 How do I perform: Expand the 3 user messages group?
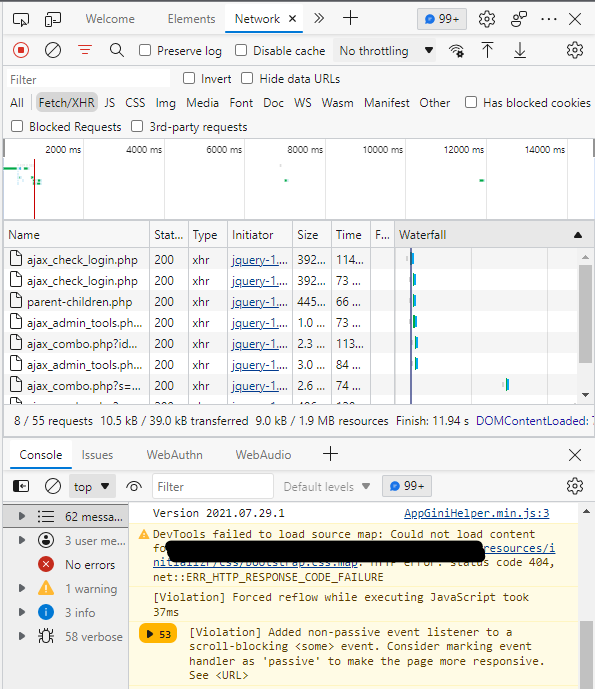tap(22, 540)
